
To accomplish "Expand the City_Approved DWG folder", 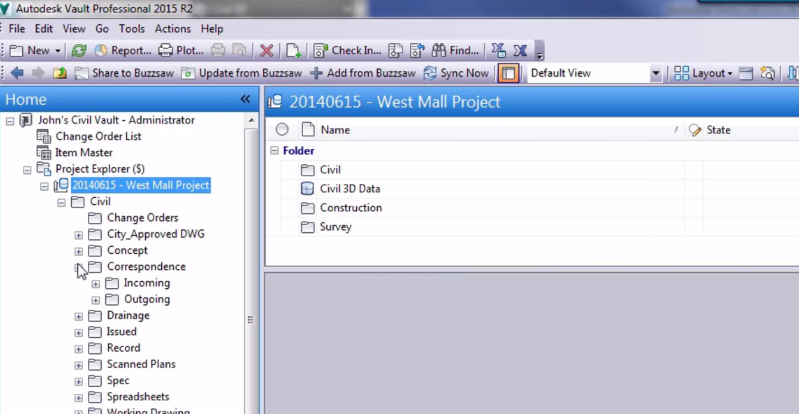I will pyautogui.click(x=78, y=235).
